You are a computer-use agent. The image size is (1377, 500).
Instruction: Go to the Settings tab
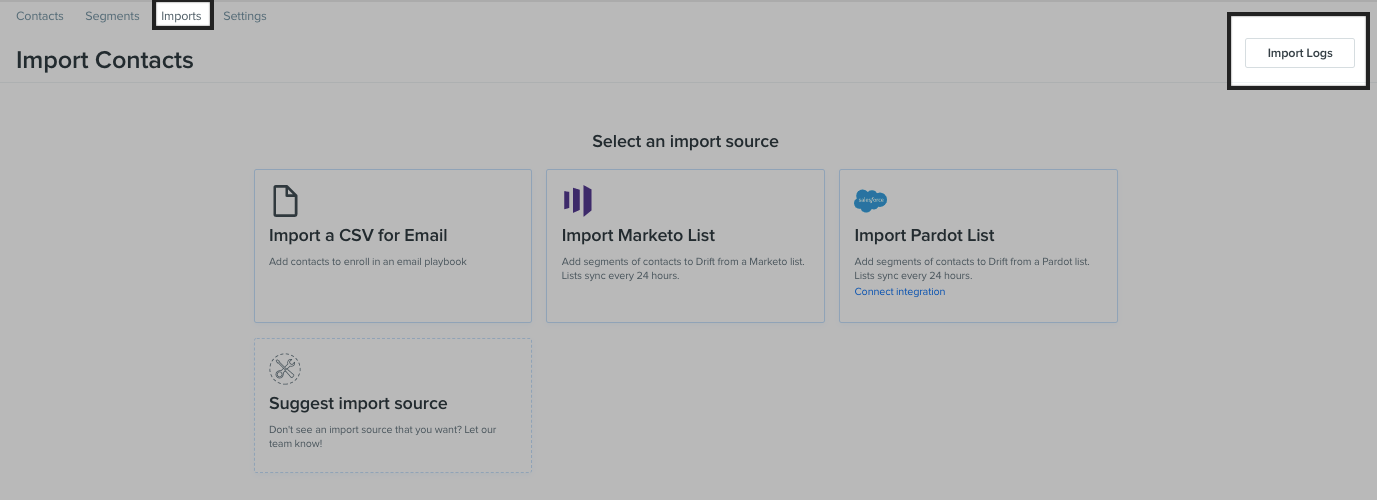[245, 16]
